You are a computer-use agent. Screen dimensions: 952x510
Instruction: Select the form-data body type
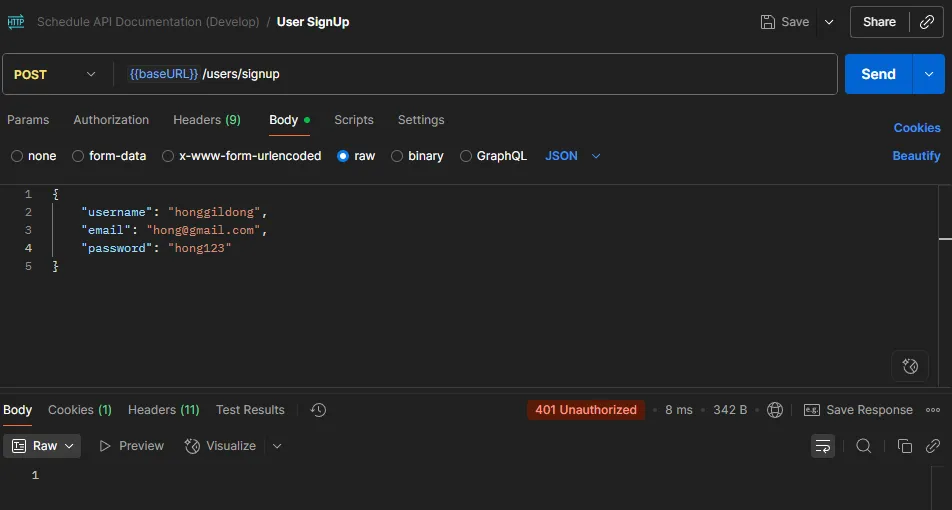(x=79, y=156)
